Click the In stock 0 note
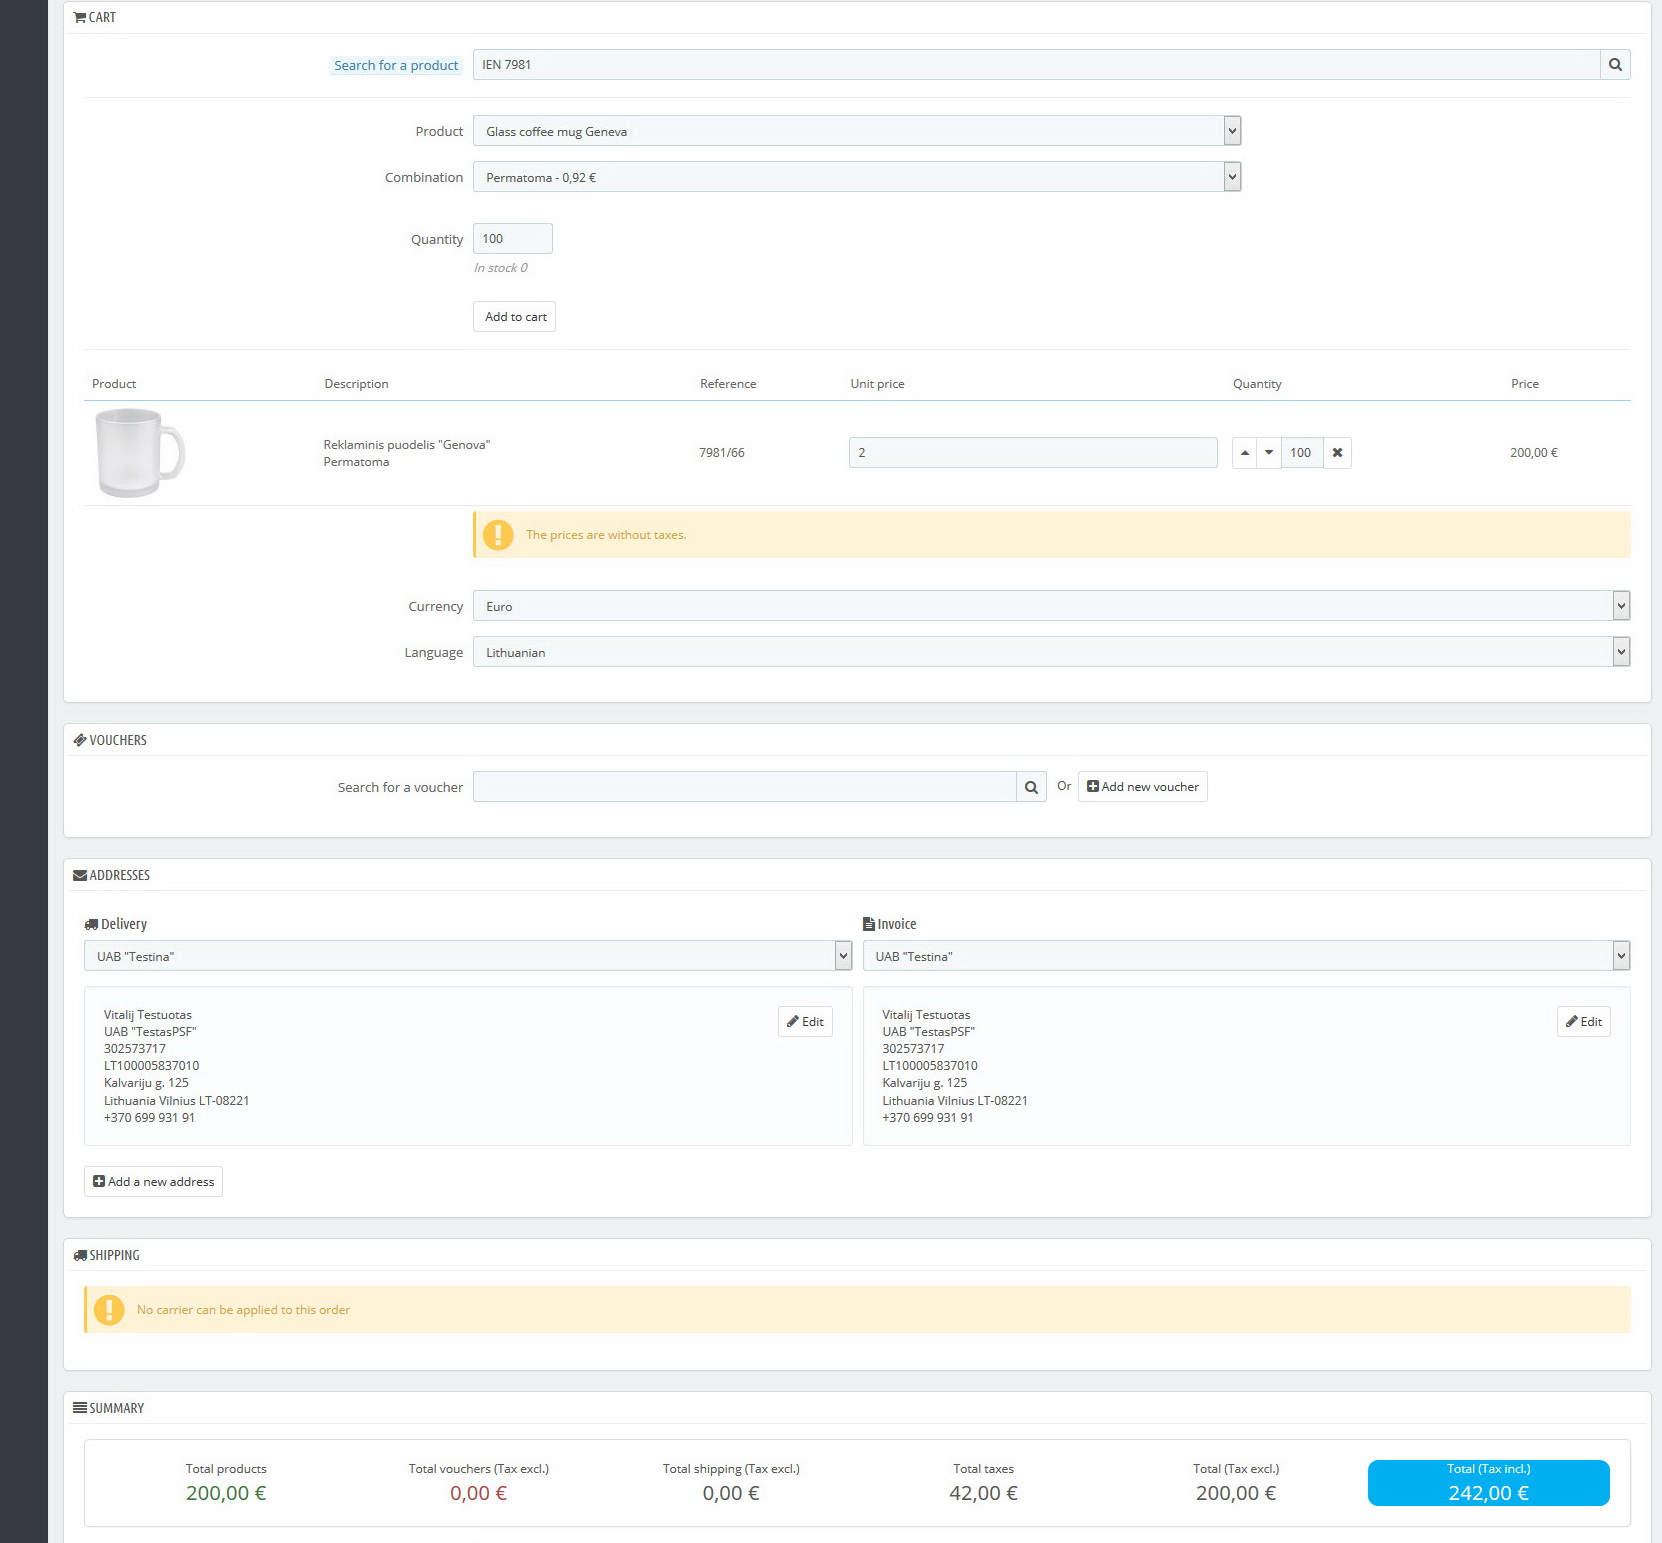The height and width of the screenshot is (1543, 1662). point(501,268)
